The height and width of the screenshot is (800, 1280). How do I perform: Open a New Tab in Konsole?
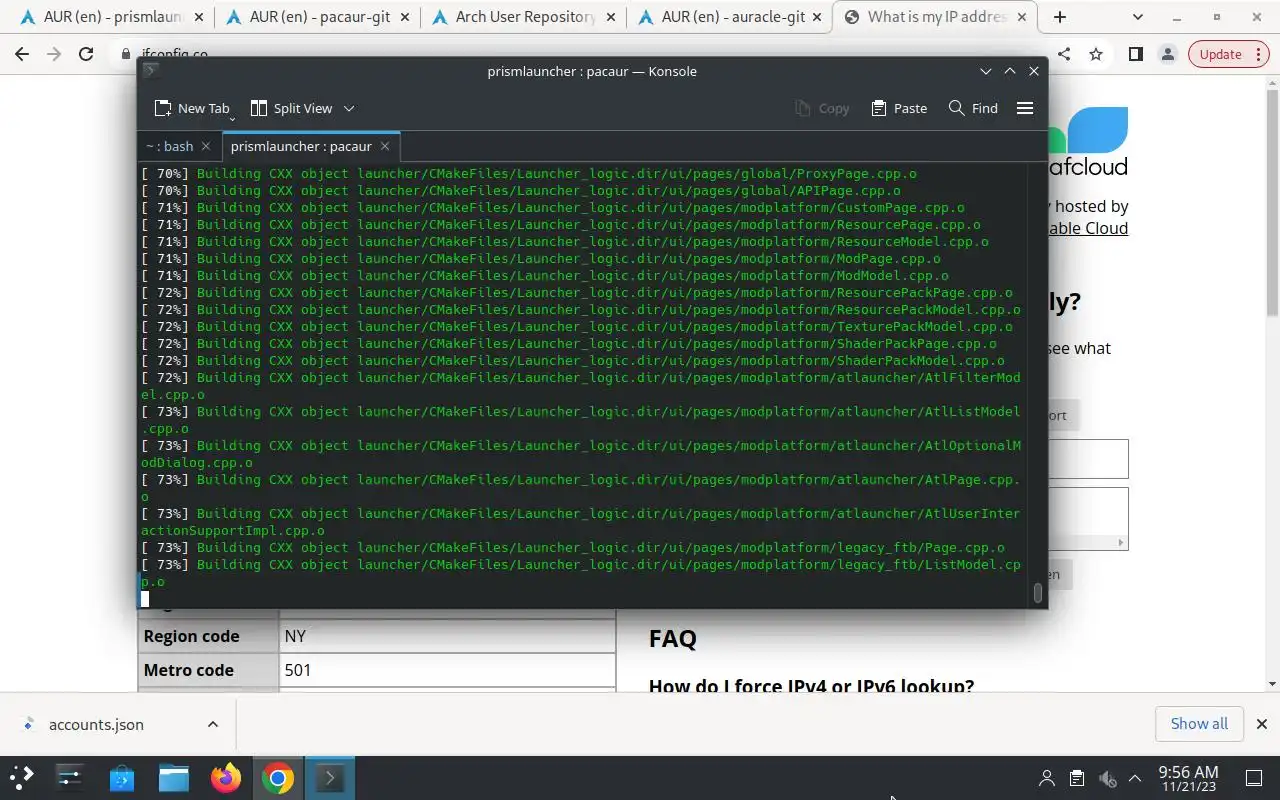click(192, 108)
